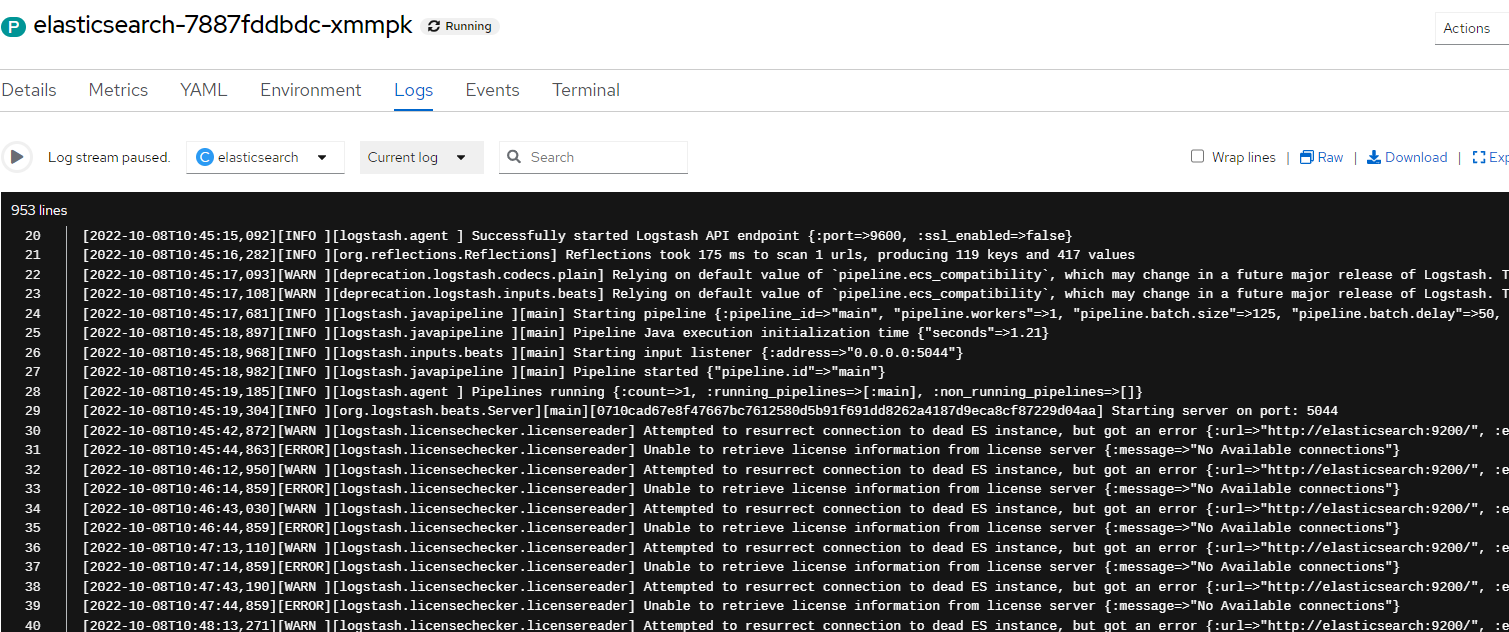The height and width of the screenshot is (632, 1509).
Task: Click log line 38 WARN at 10:47:43
Action: point(795,587)
